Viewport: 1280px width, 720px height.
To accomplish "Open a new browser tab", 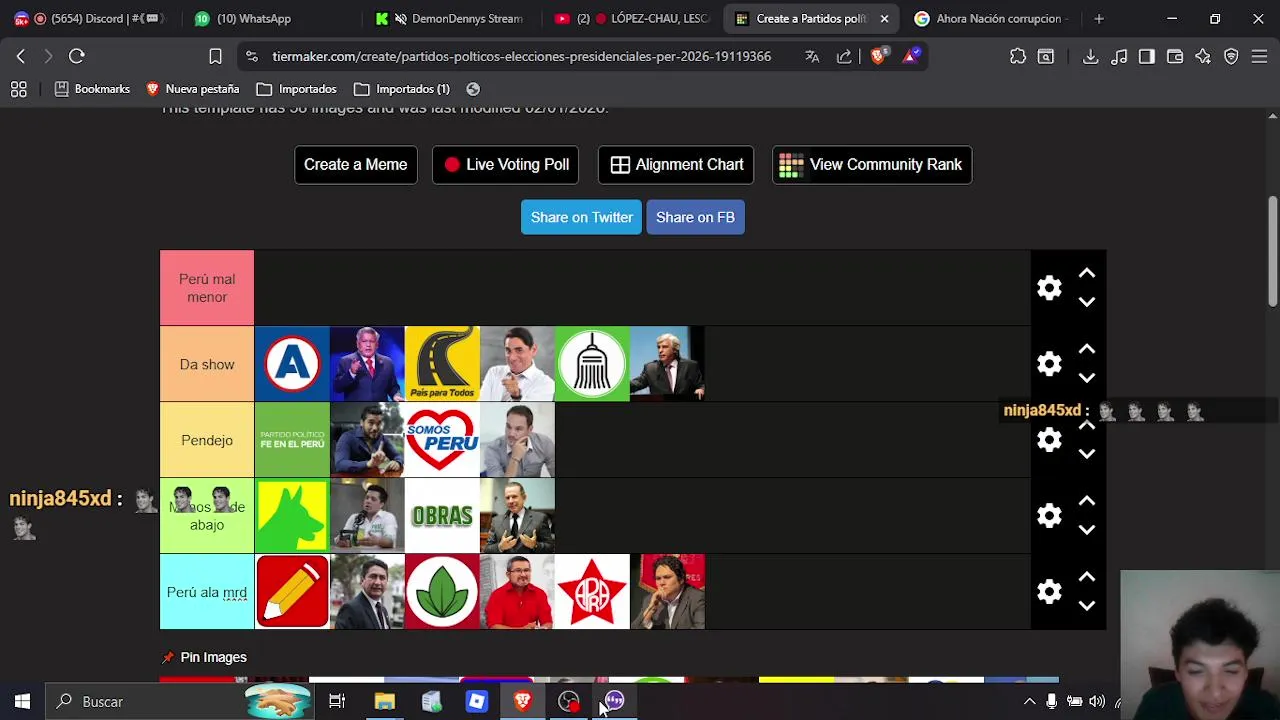I will tap(1099, 18).
